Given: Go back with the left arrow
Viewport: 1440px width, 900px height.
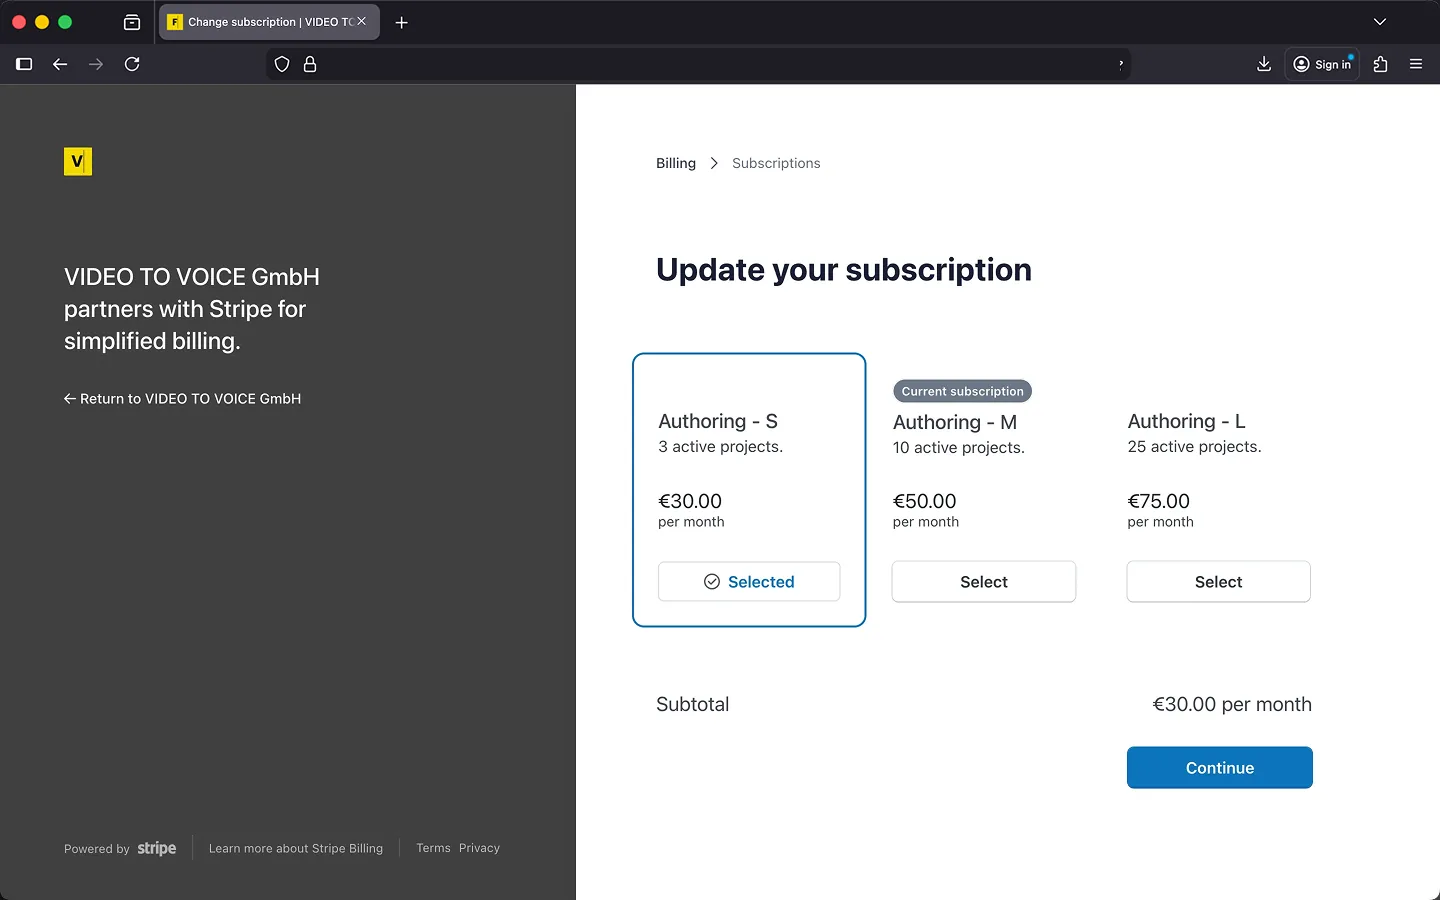Looking at the screenshot, I should [x=60, y=64].
